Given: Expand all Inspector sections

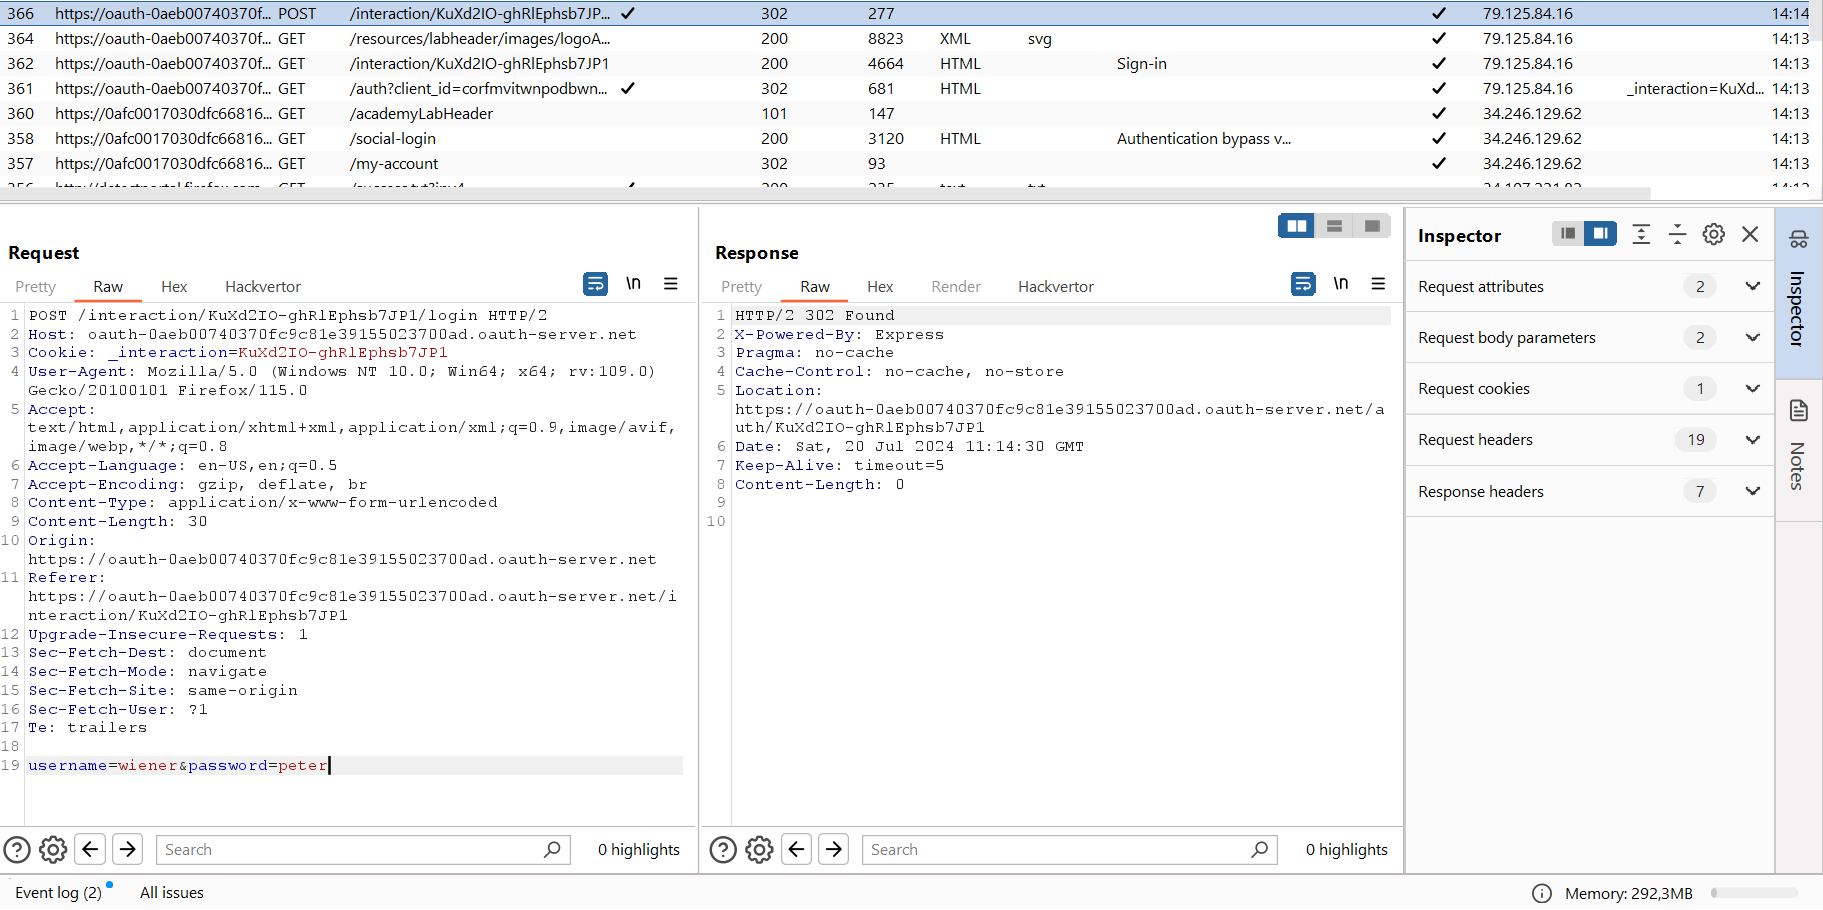Looking at the screenshot, I should (1641, 234).
